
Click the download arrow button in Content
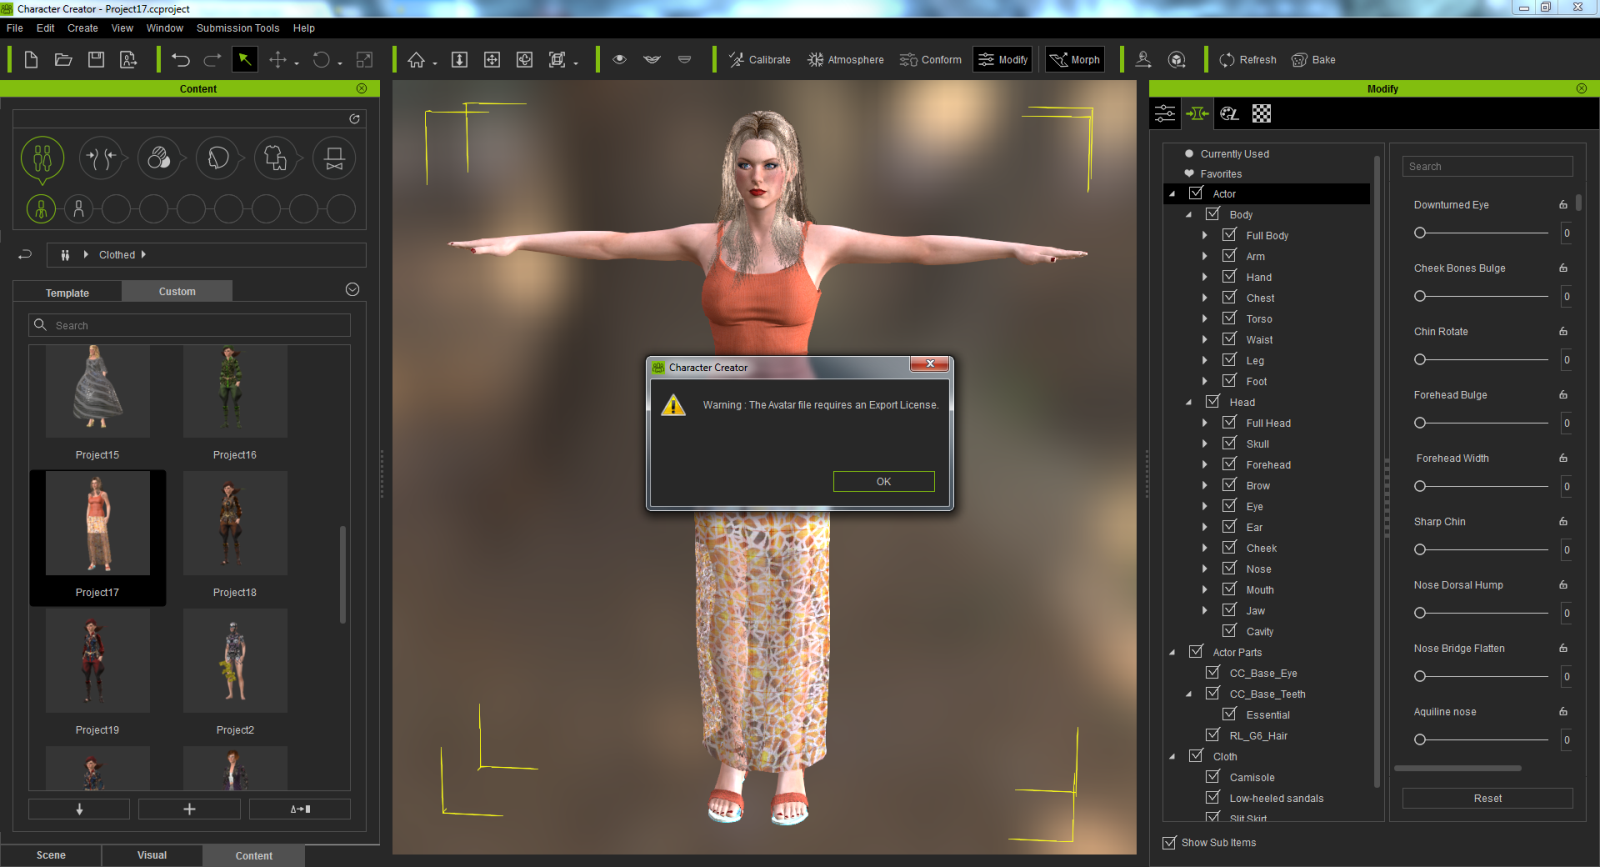79,809
